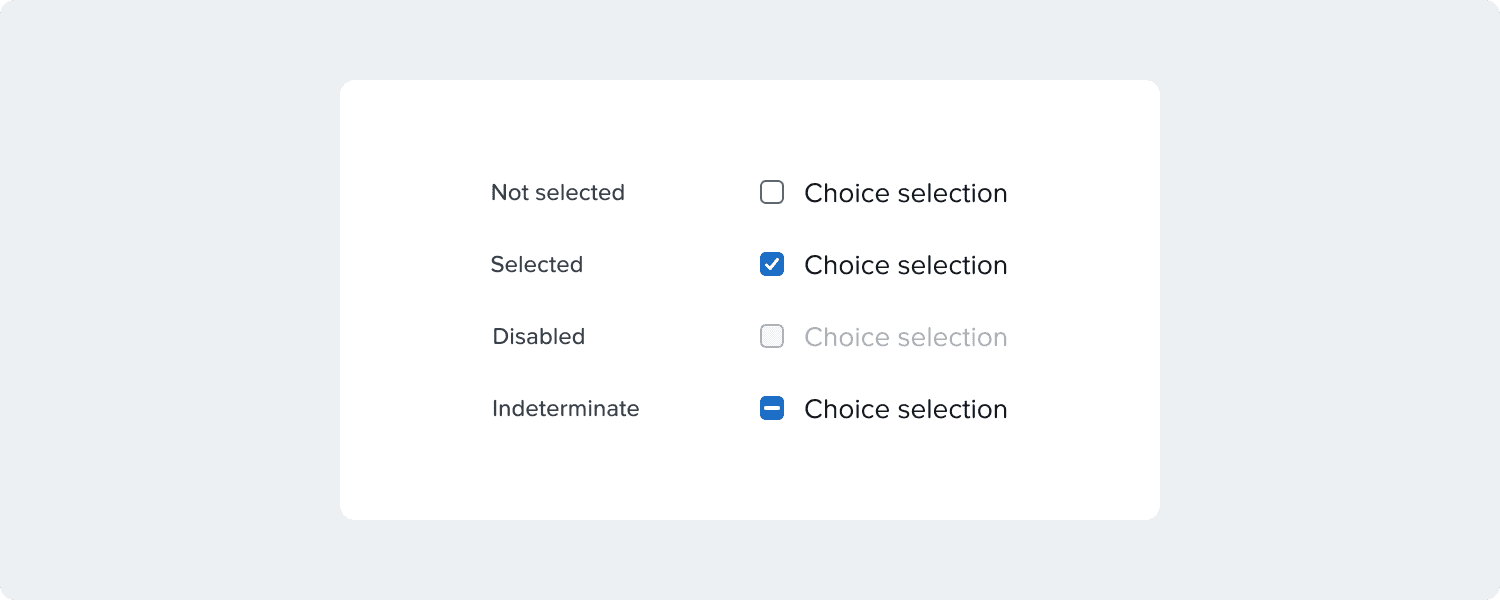Check the empty checkbox in Not selected row
The width and height of the screenshot is (1500, 600).
(x=772, y=192)
